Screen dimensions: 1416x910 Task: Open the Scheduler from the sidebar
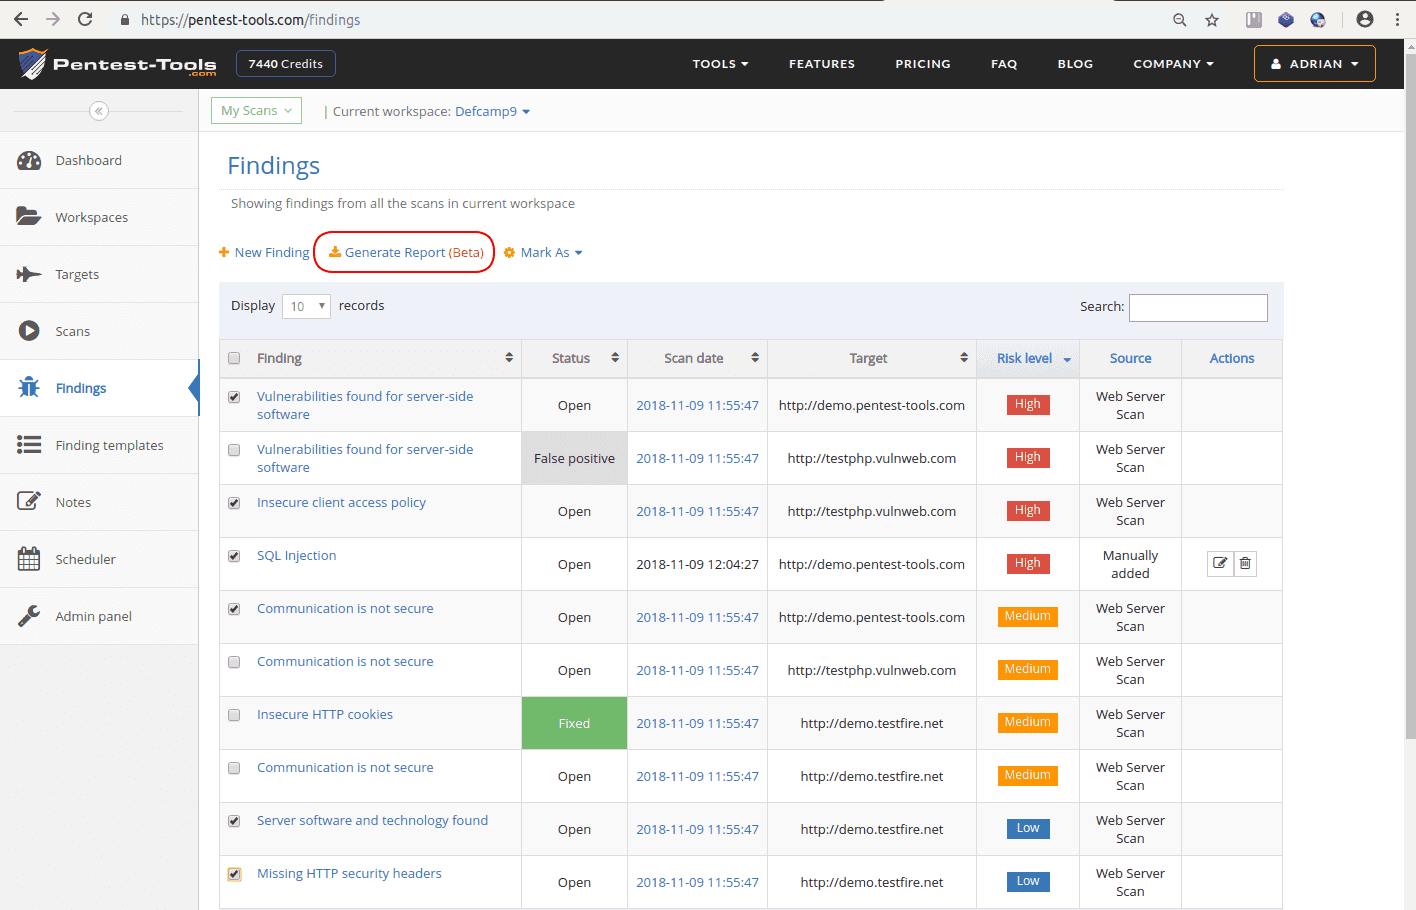tap(84, 559)
